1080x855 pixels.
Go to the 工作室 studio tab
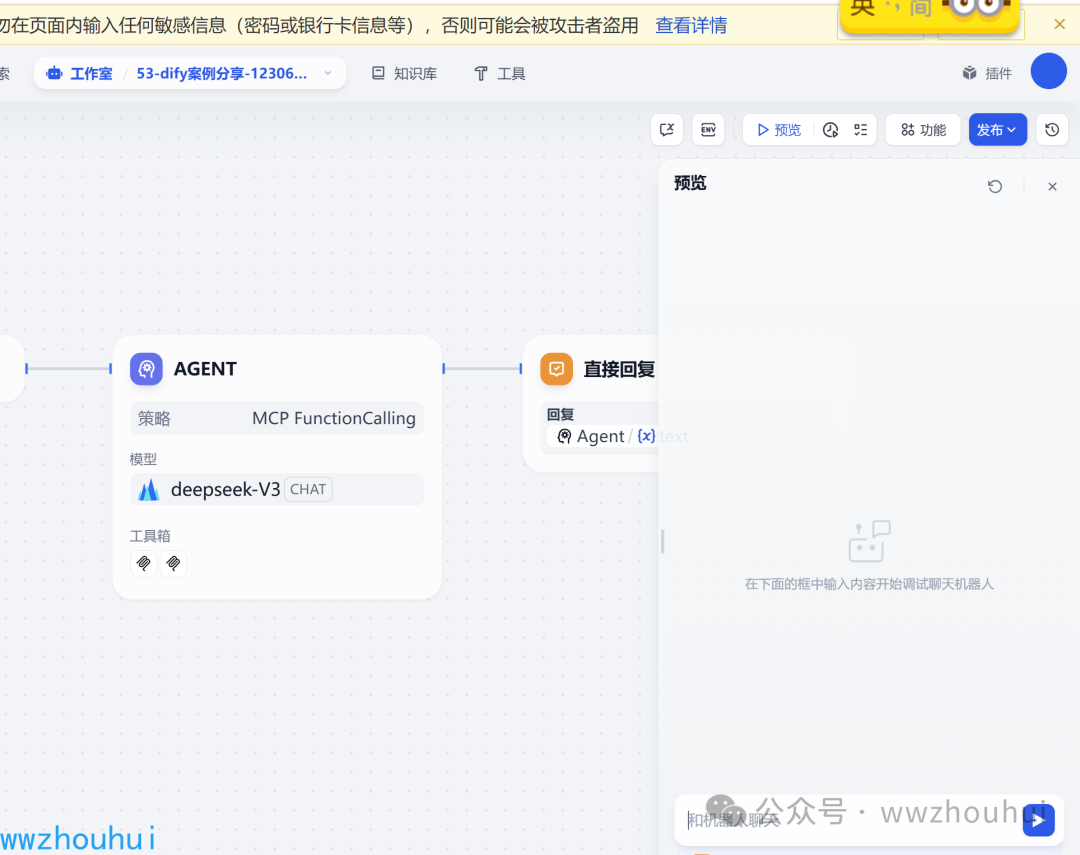pyautogui.click(x=79, y=73)
